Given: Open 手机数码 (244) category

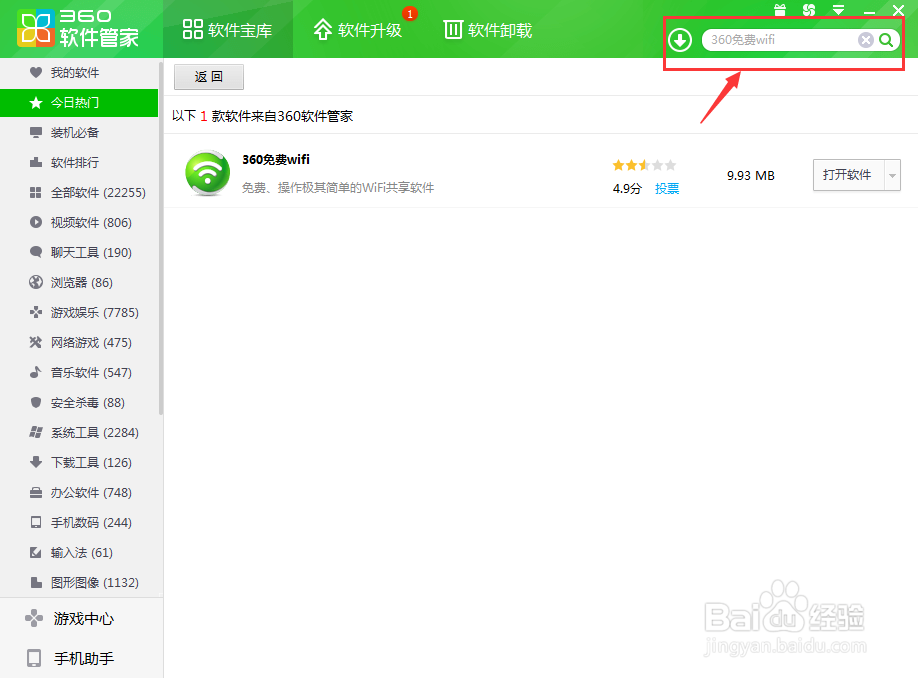Looking at the screenshot, I should click(79, 522).
